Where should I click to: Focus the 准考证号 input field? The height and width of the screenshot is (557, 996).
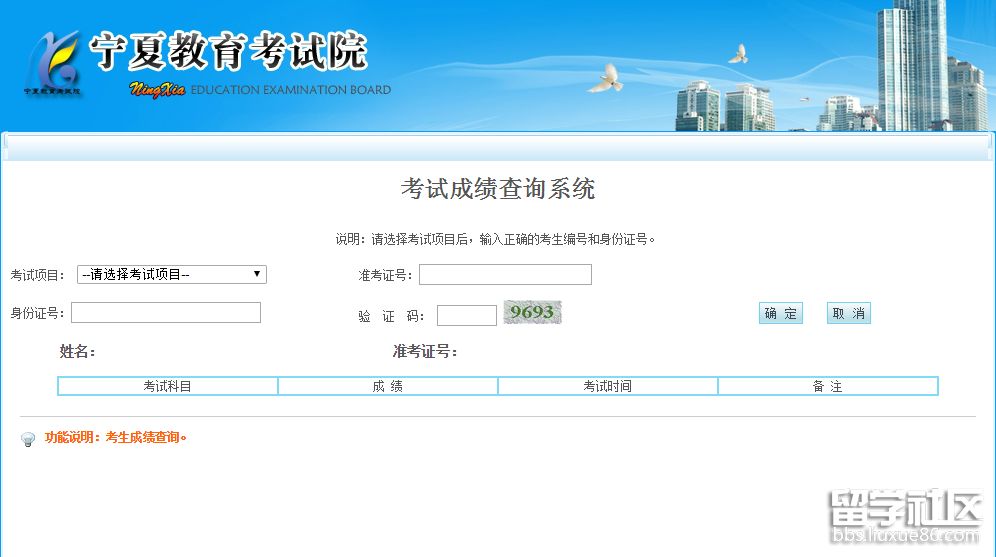coord(505,274)
